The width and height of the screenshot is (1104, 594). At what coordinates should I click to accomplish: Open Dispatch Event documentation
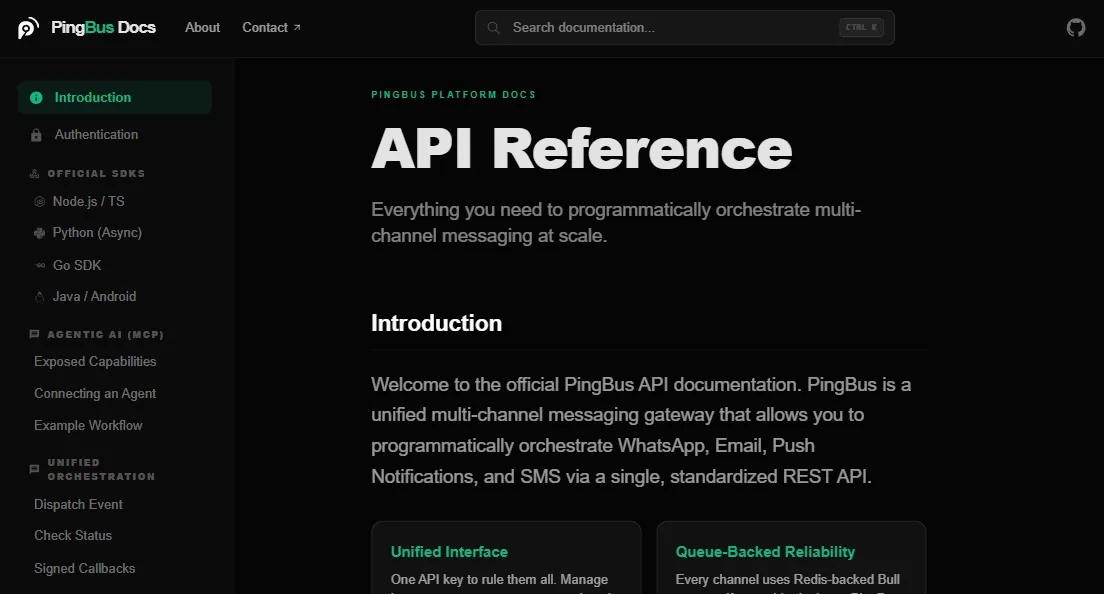point(78,505)
